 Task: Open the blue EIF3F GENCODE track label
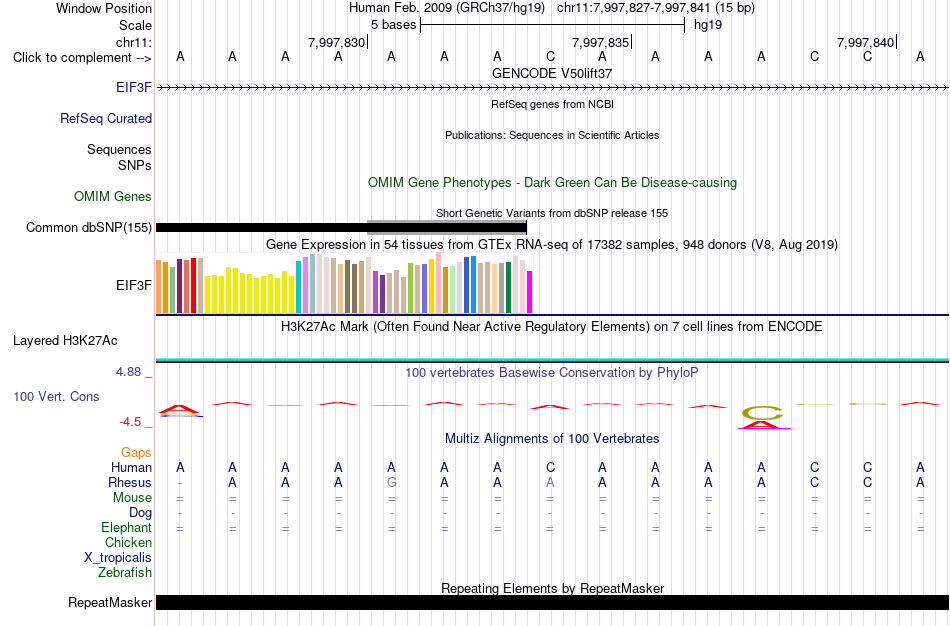pos(134,87)
